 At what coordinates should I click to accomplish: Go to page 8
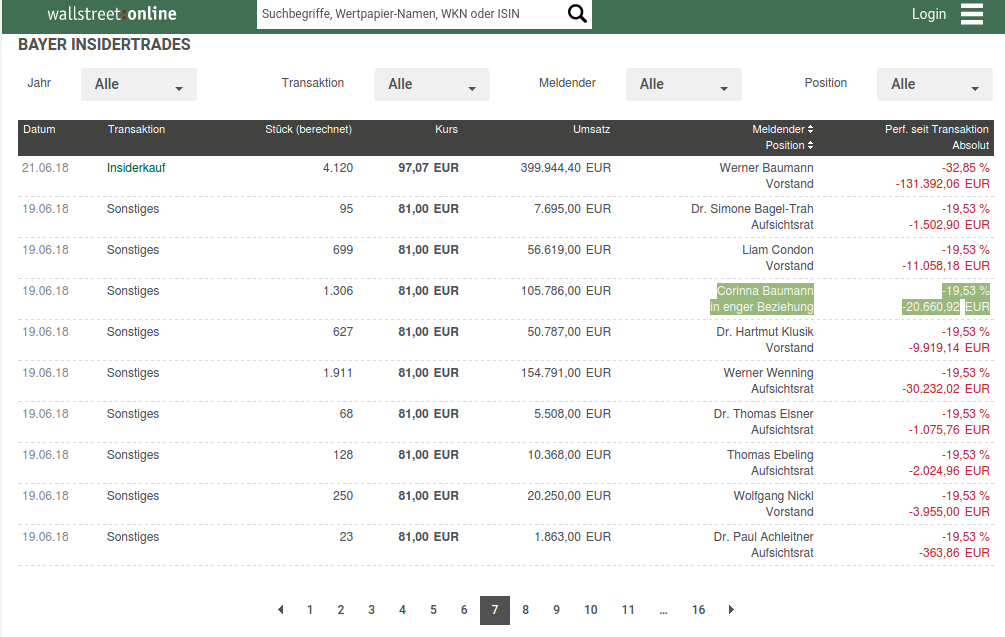525,610
